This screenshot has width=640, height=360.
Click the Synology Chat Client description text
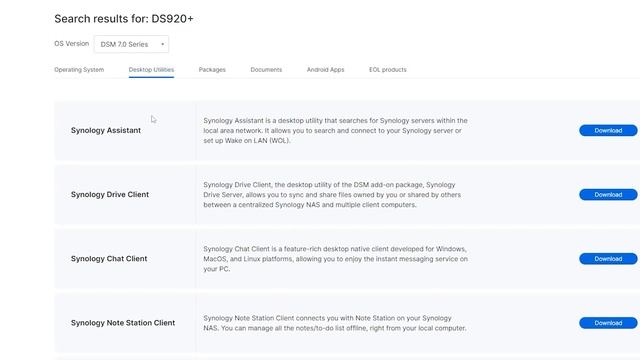point(336,259)
